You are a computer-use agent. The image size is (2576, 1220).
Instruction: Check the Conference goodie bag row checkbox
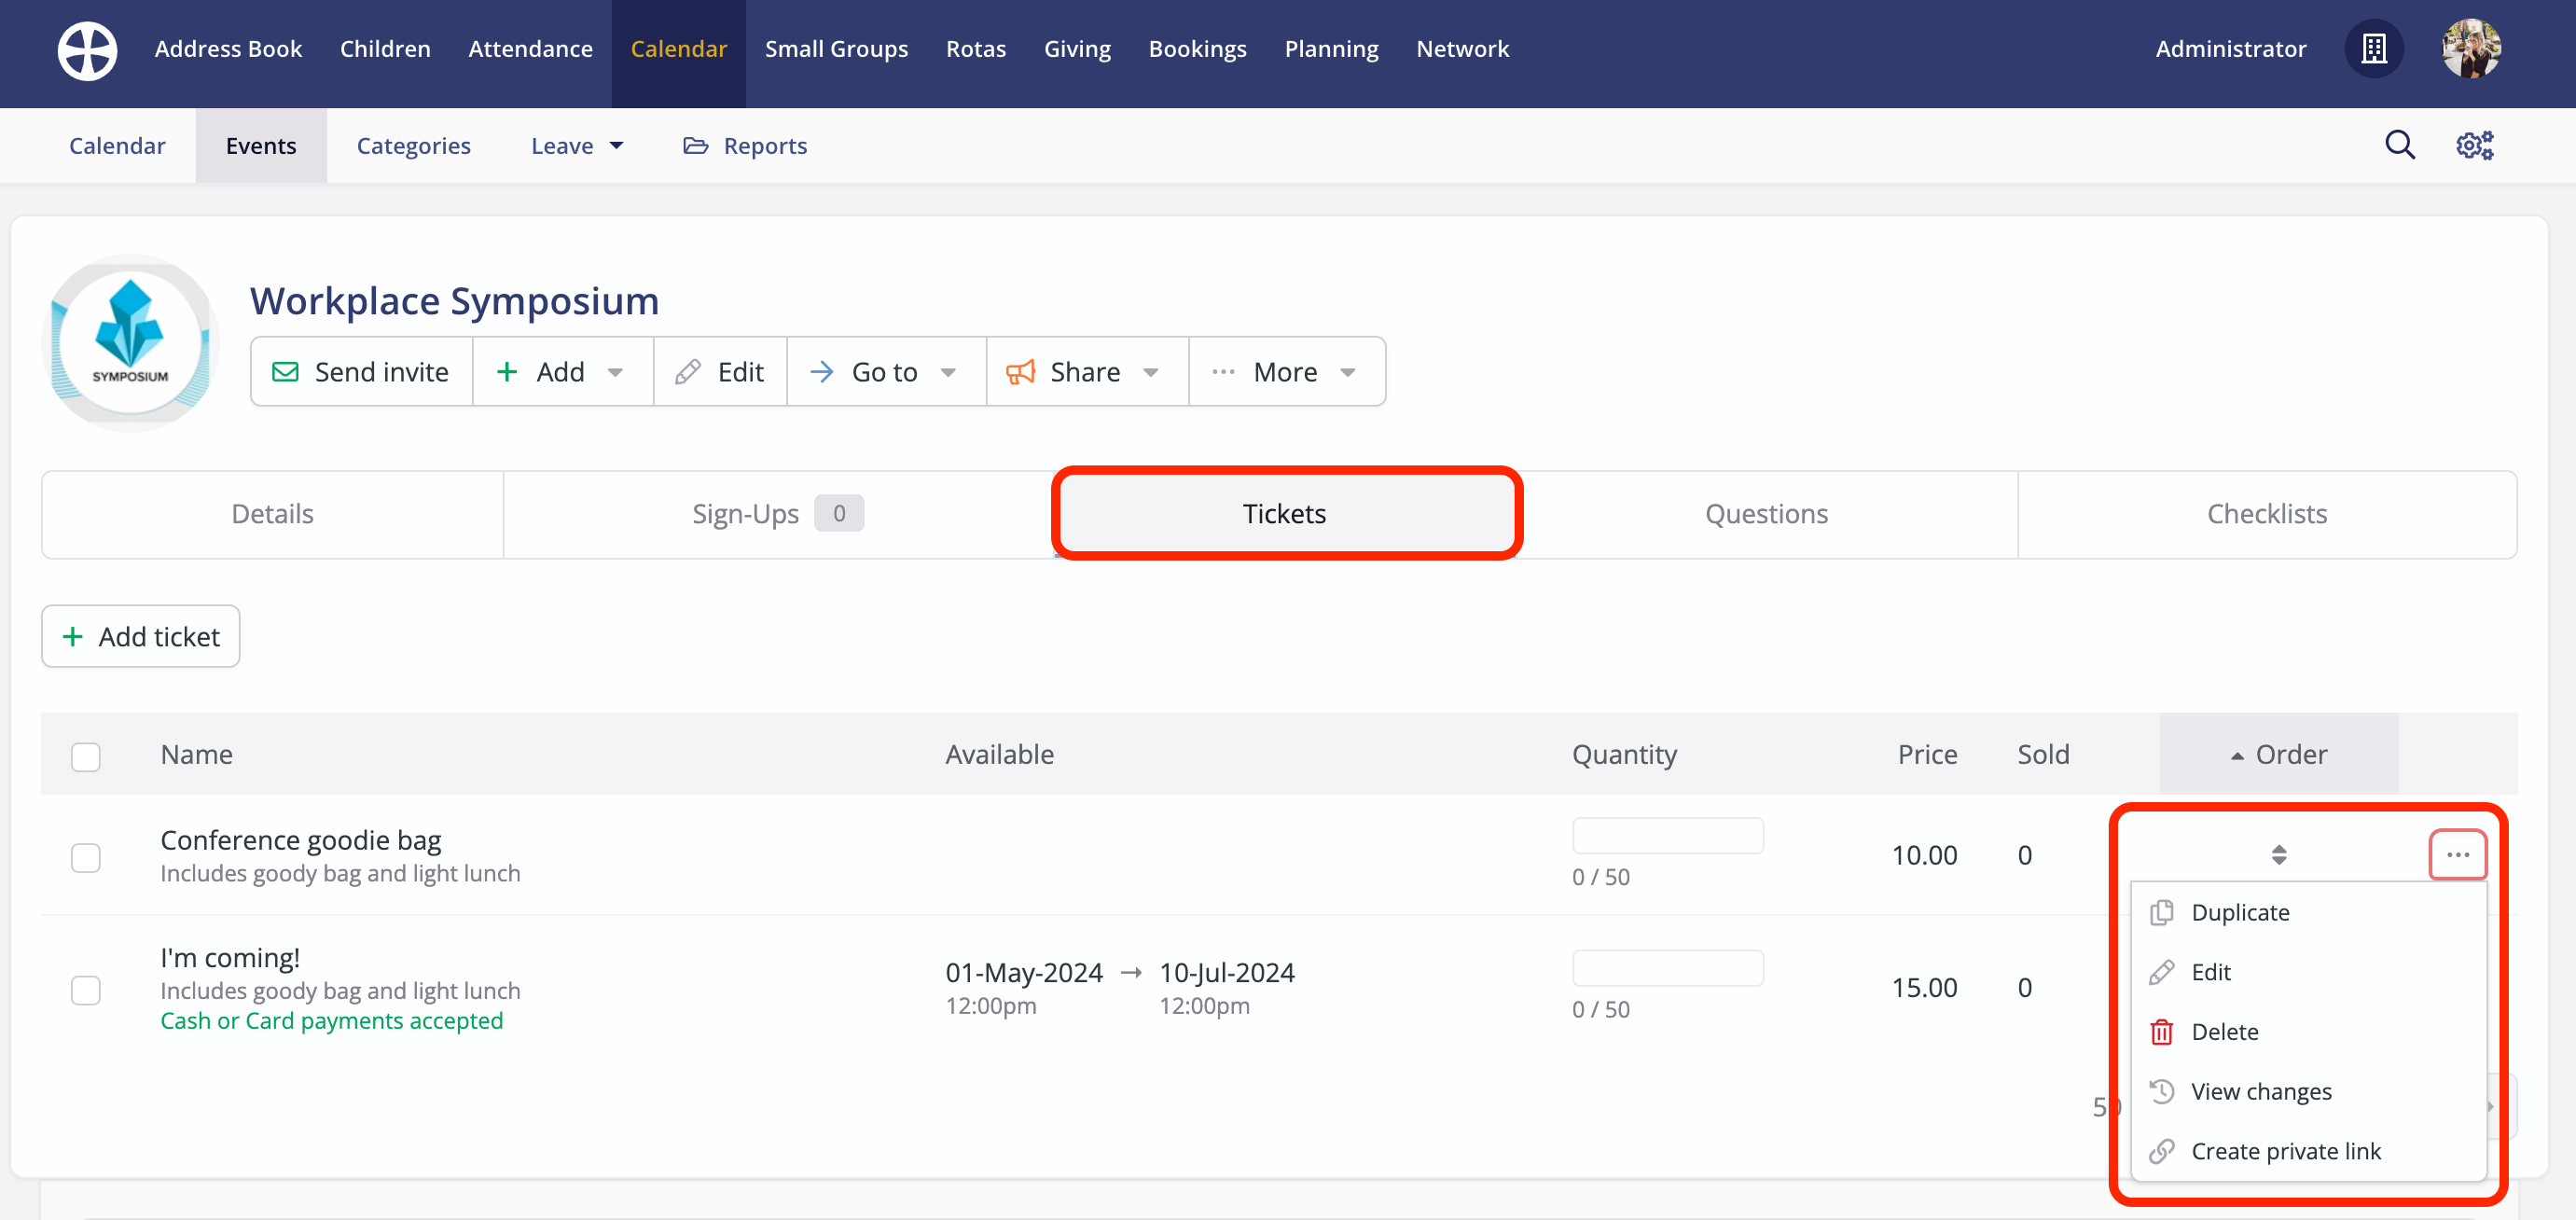click(x=85, y=857)
